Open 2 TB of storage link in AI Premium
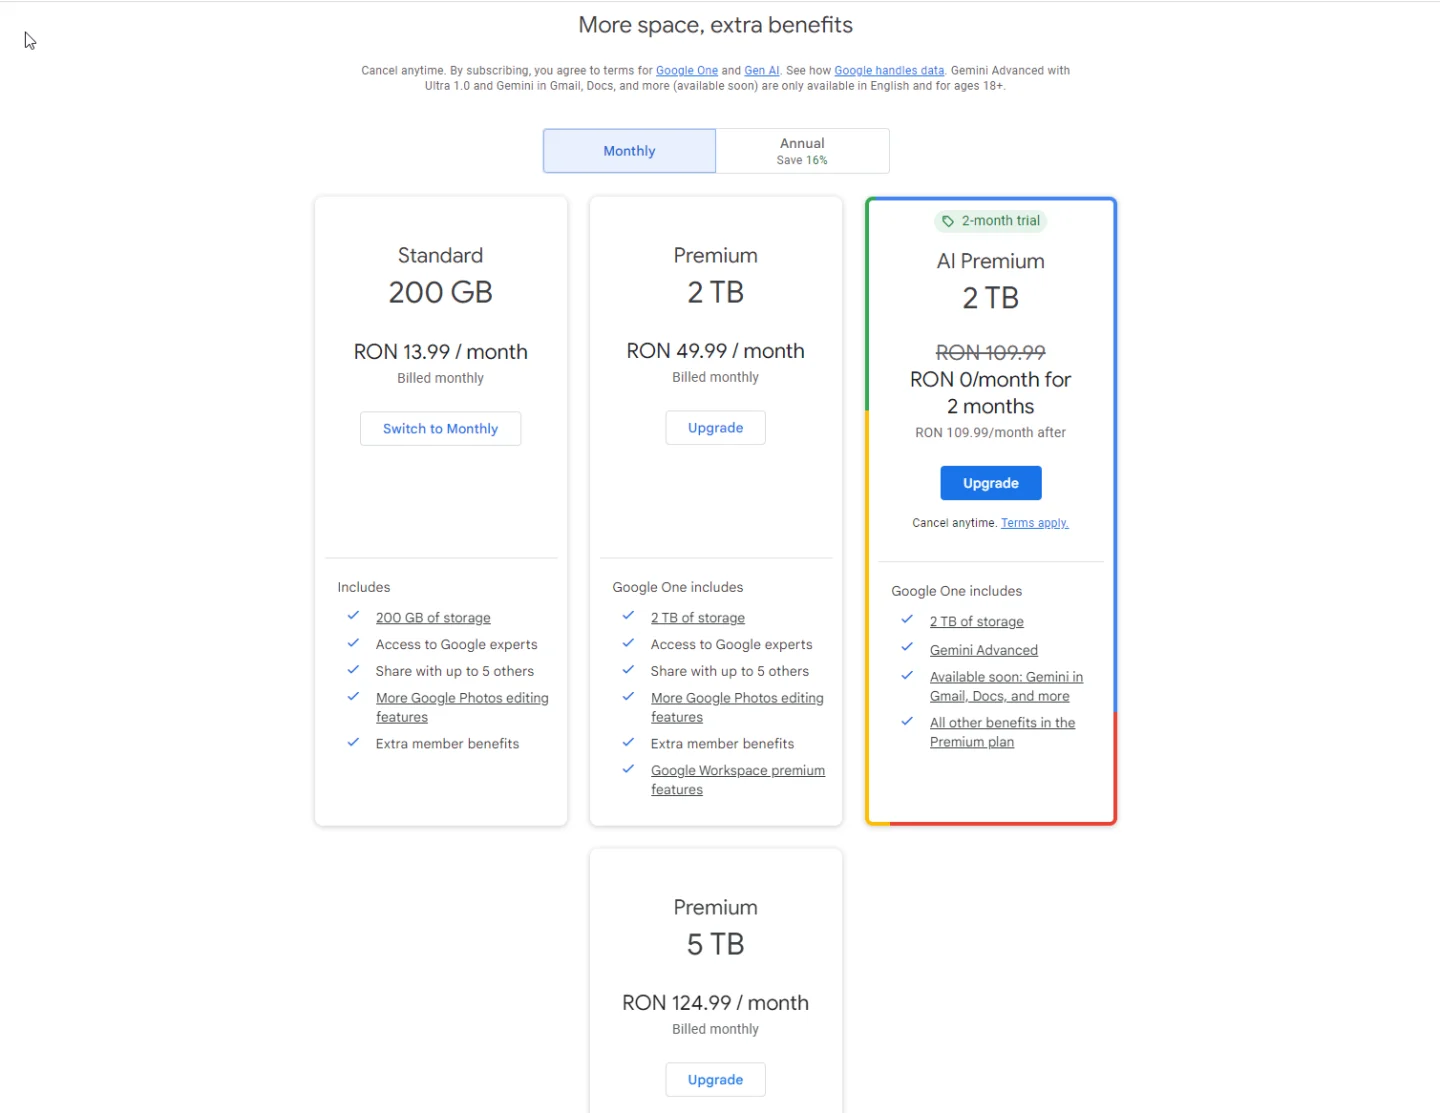 coord(977,622)
